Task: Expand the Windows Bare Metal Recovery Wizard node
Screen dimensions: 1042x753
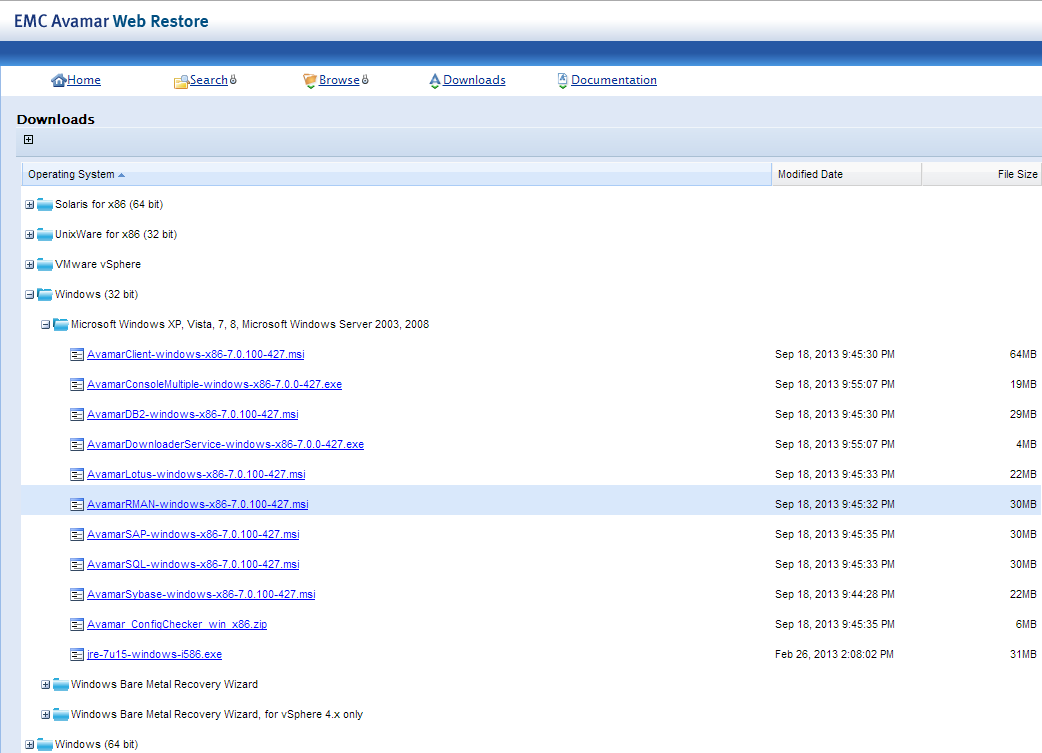Action: coord(45,685)
